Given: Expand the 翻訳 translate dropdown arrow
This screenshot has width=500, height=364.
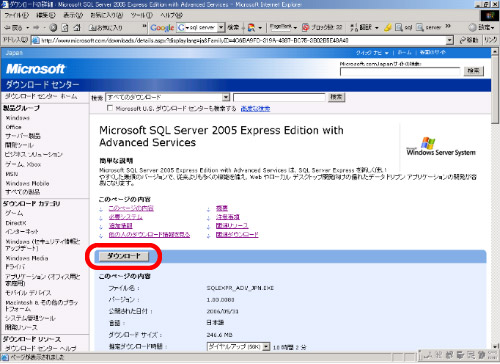Looking at the screenshot, I should (x=377, y=28).
